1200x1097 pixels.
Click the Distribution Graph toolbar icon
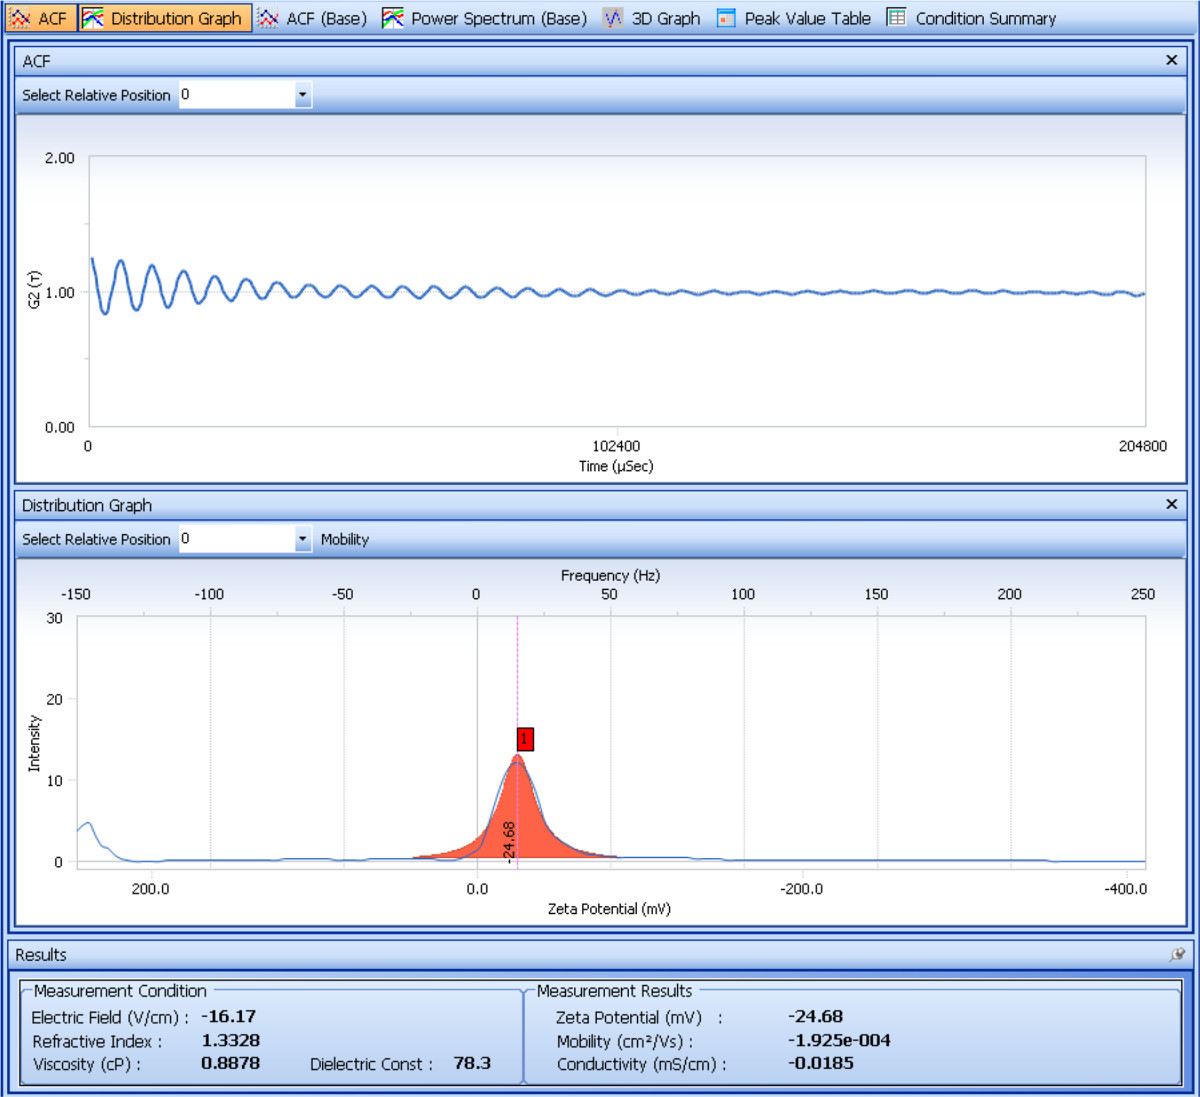[x=93, y=18]
